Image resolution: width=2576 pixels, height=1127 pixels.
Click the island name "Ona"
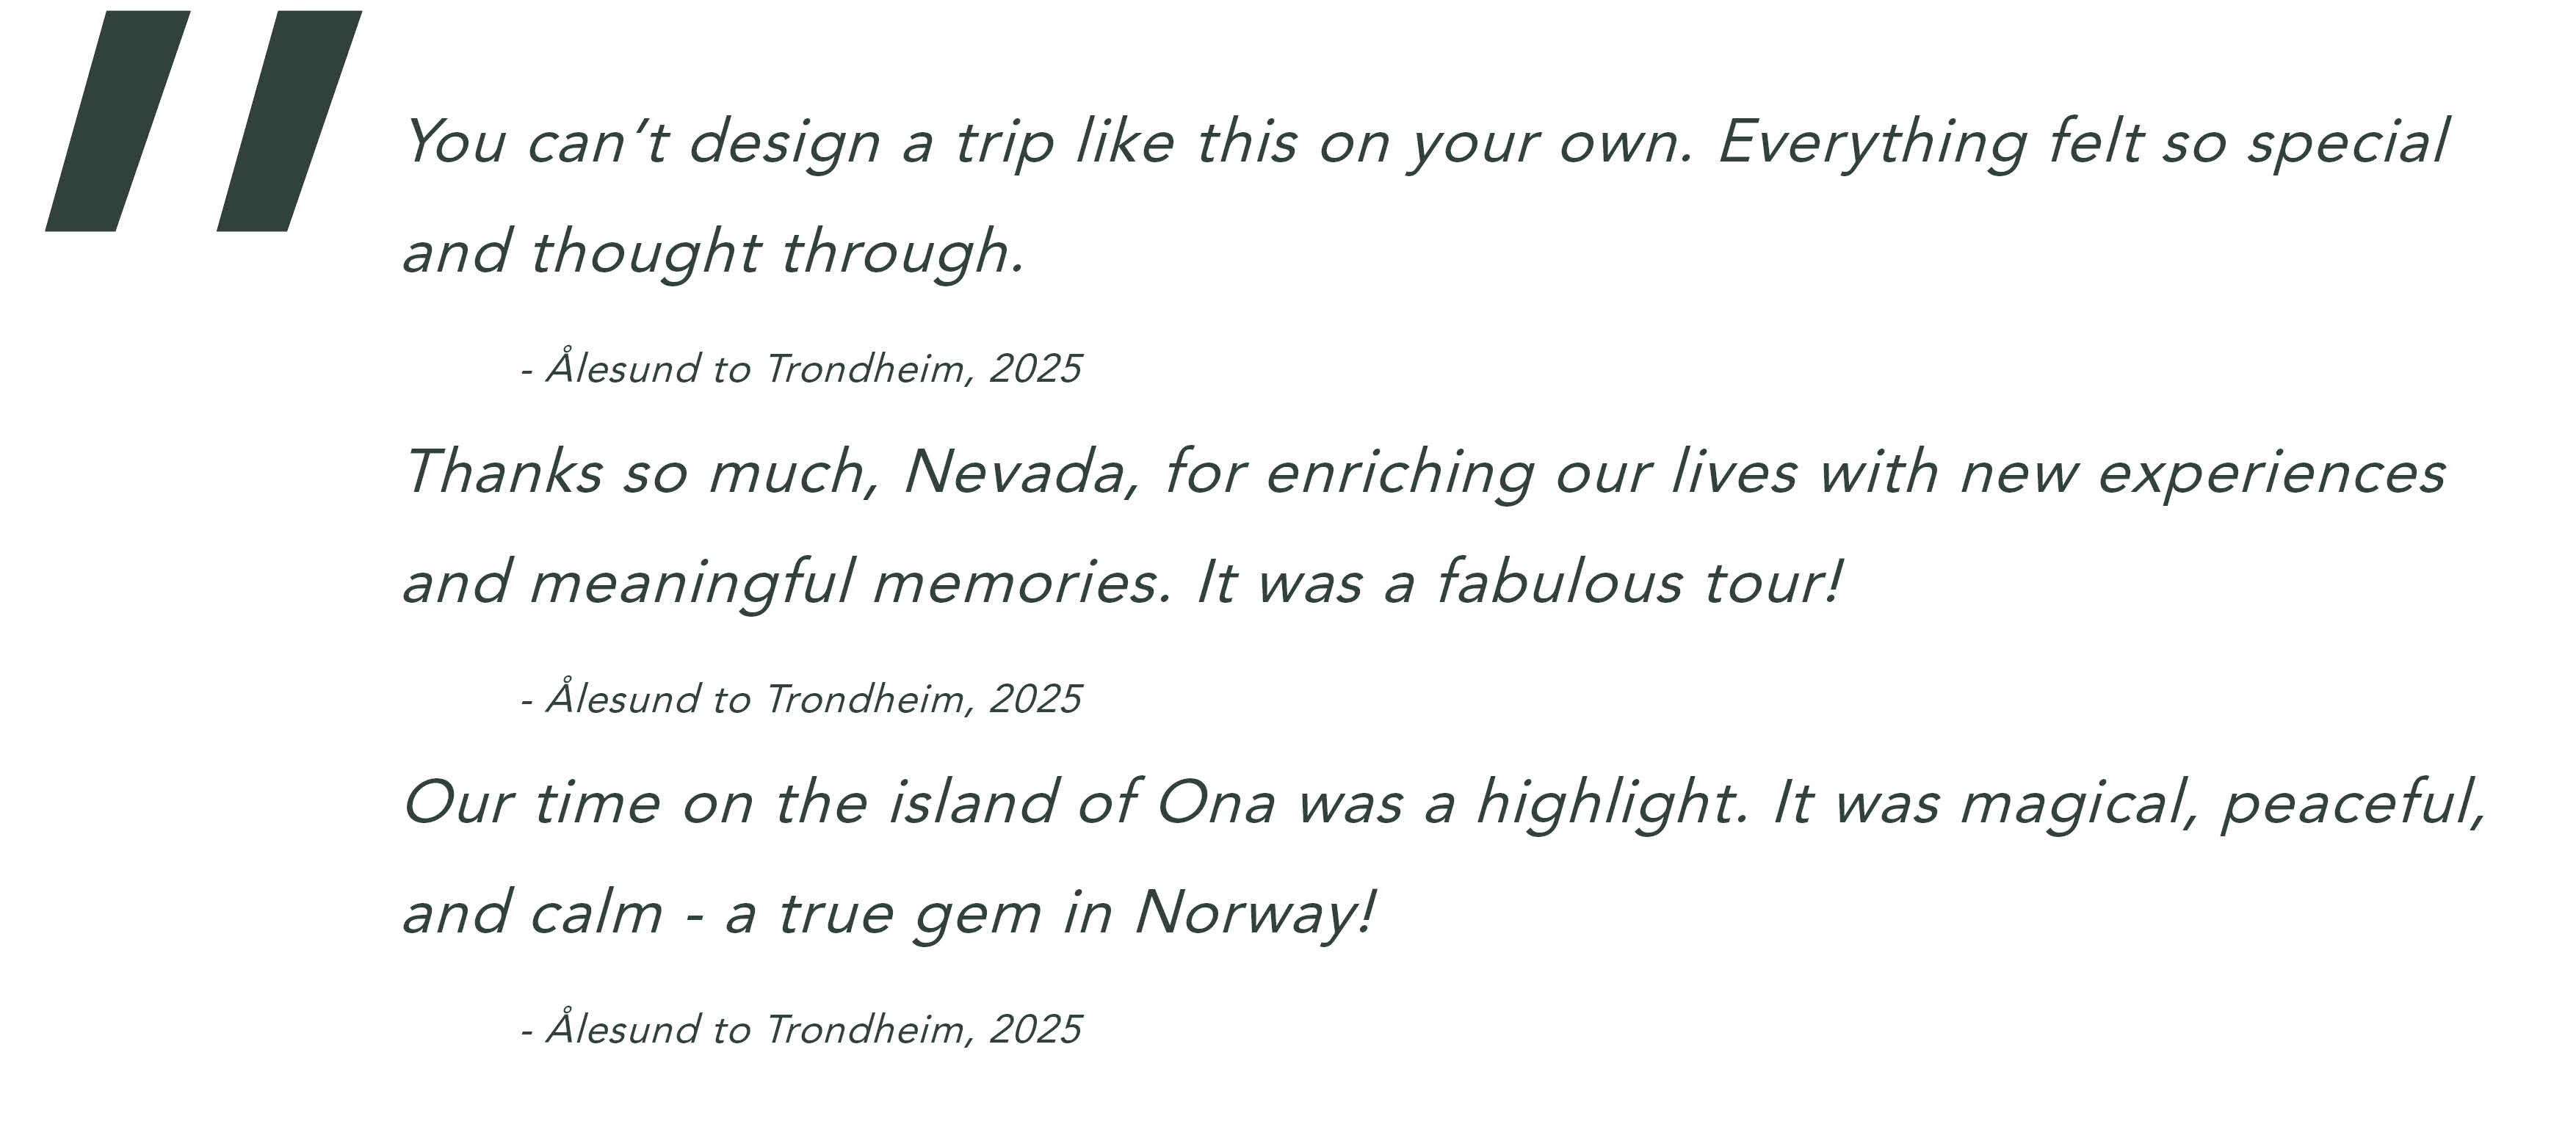tap(1216, 802)
